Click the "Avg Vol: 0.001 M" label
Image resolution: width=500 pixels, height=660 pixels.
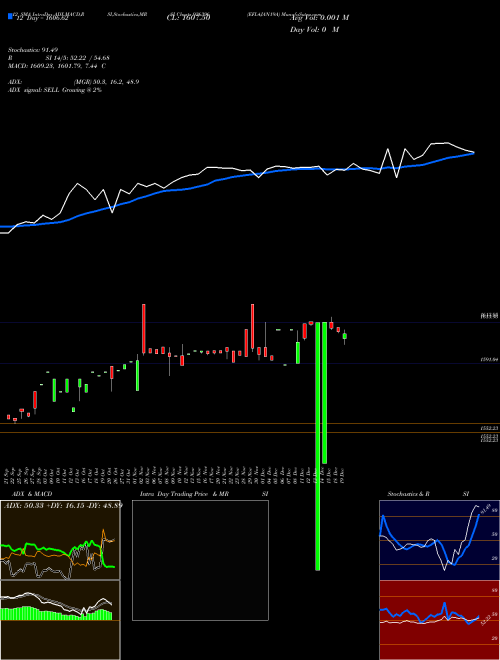[319, 18]
